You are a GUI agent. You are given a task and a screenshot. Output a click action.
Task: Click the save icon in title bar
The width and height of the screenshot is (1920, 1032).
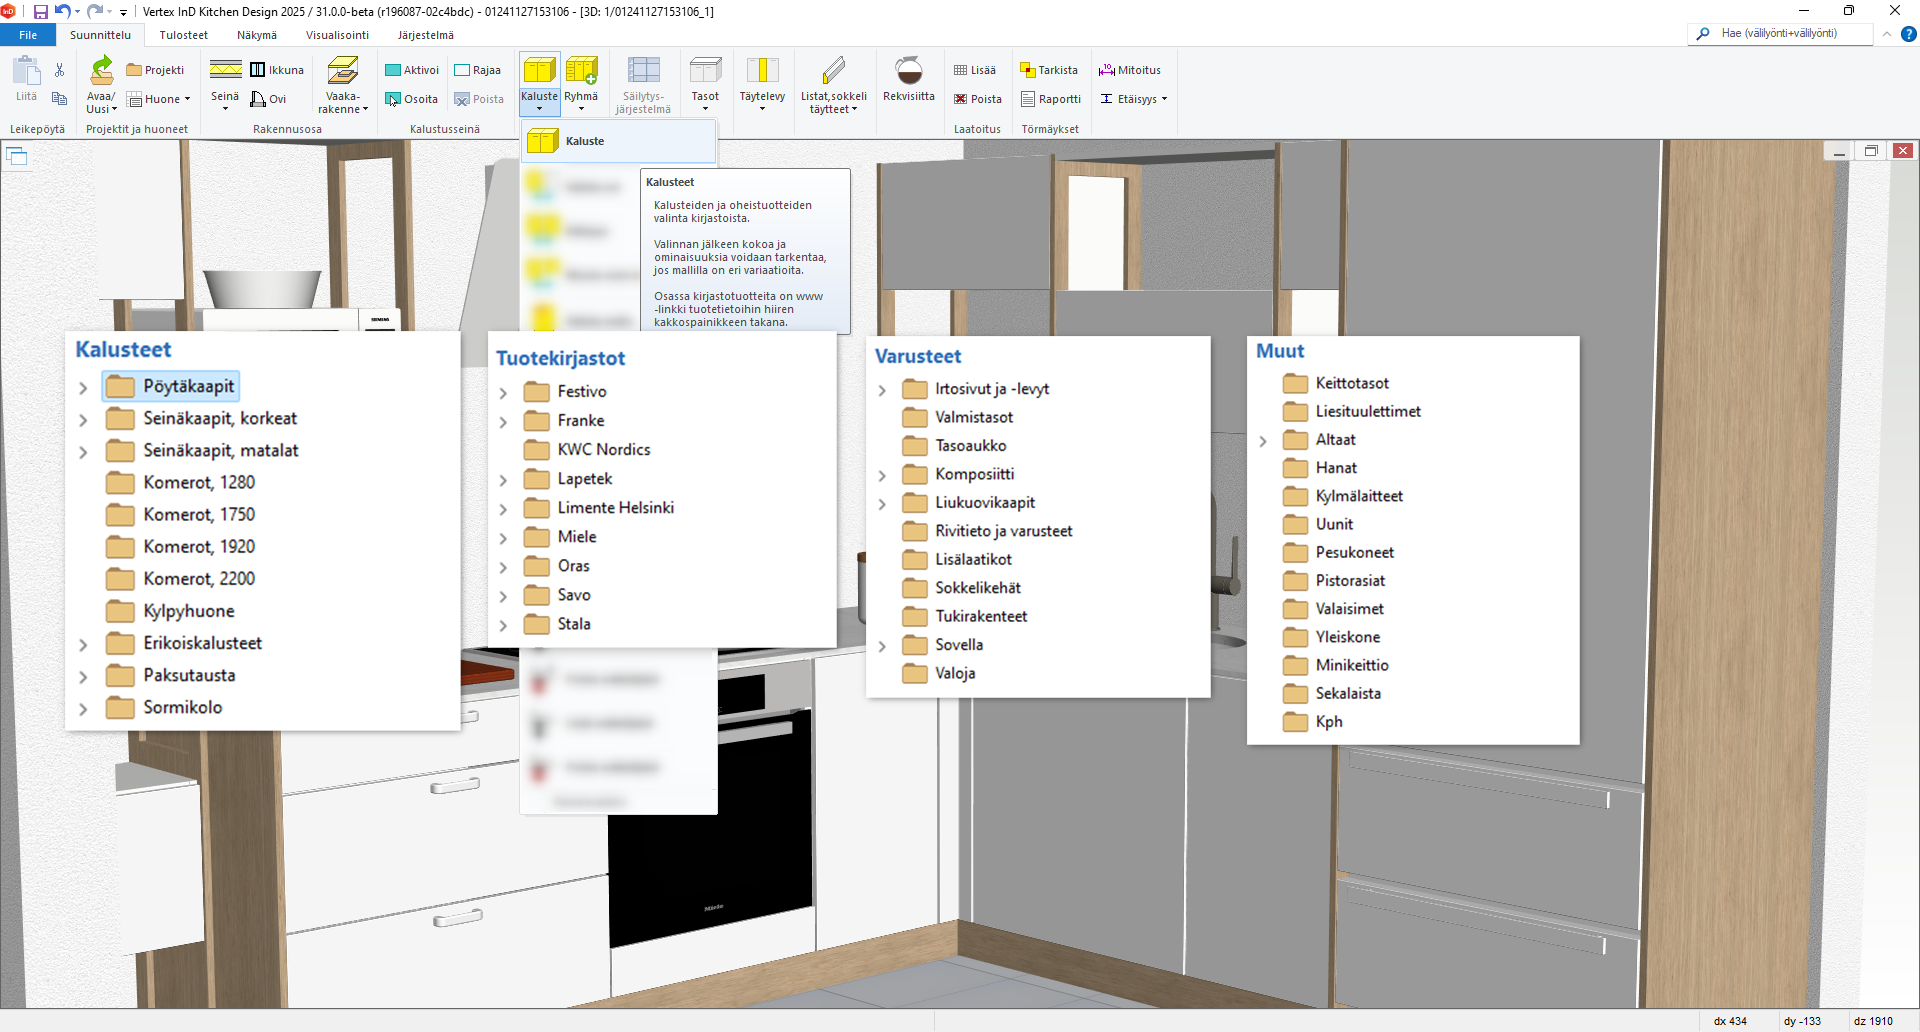point(41,12)
